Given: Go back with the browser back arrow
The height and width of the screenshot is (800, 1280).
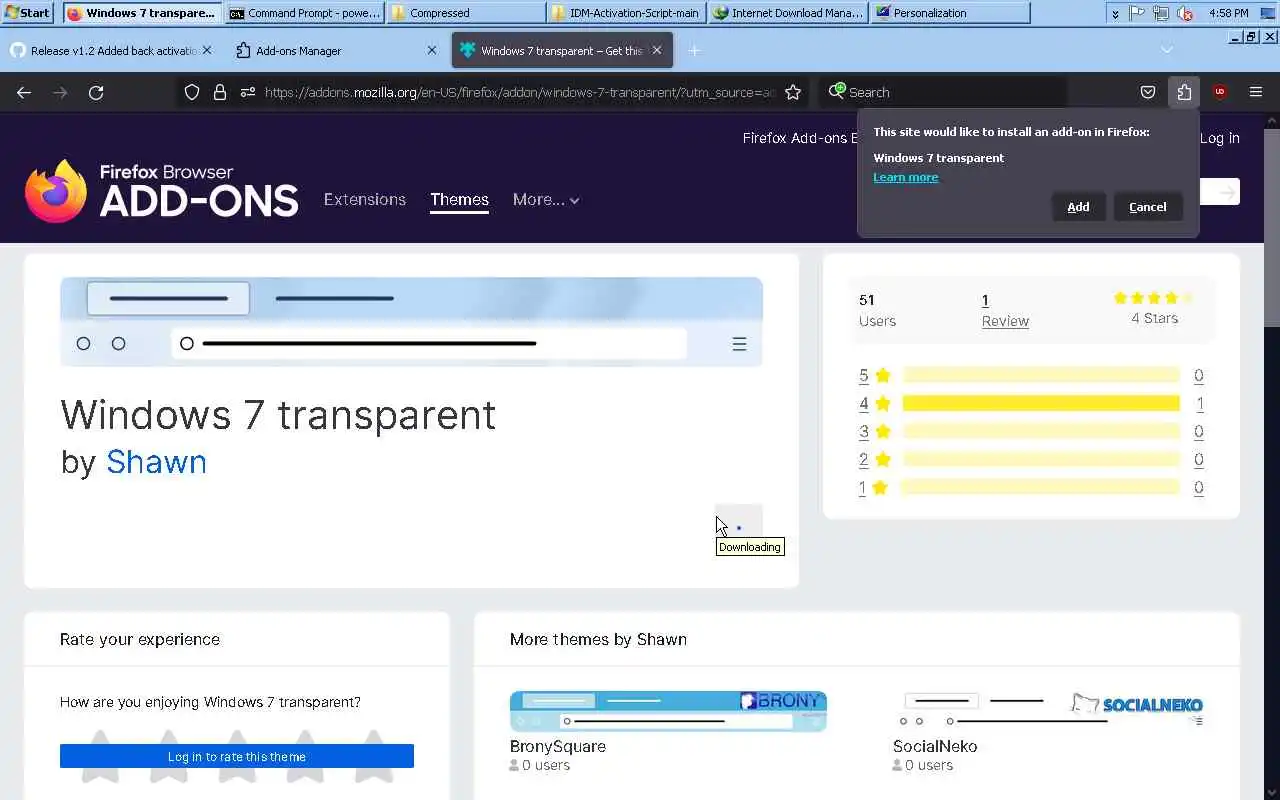Looking at the screenshot, I should [x=24, y=92].
